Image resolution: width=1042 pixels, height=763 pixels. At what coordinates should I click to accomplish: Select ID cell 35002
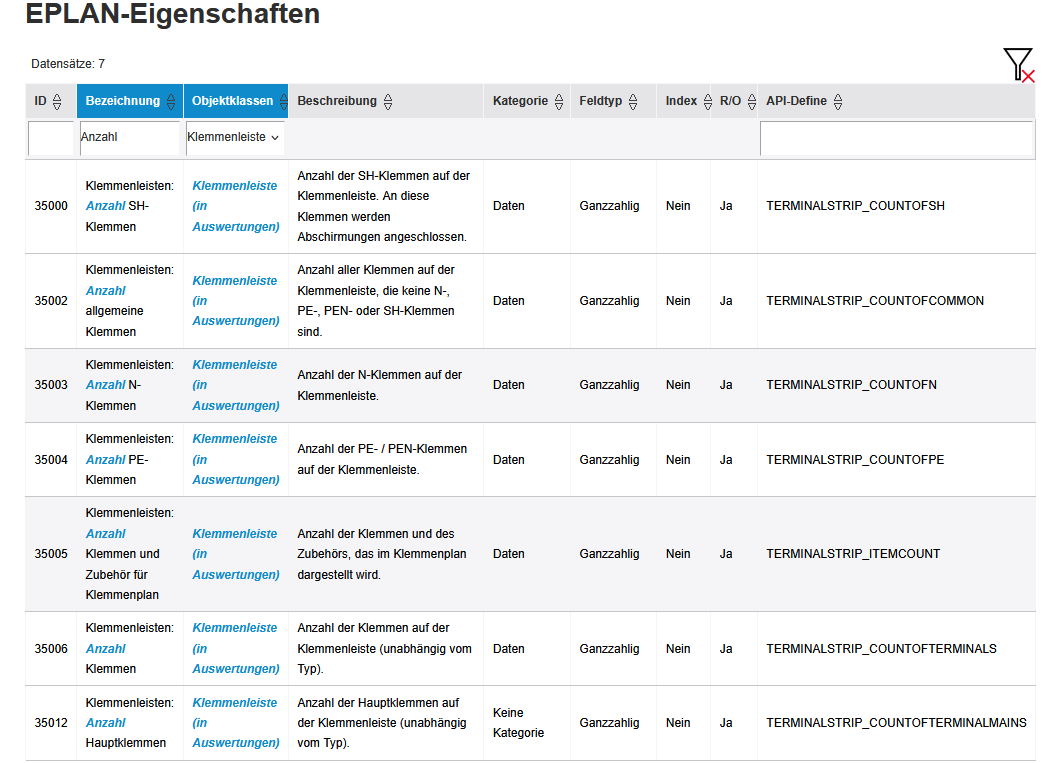(51, 300)
